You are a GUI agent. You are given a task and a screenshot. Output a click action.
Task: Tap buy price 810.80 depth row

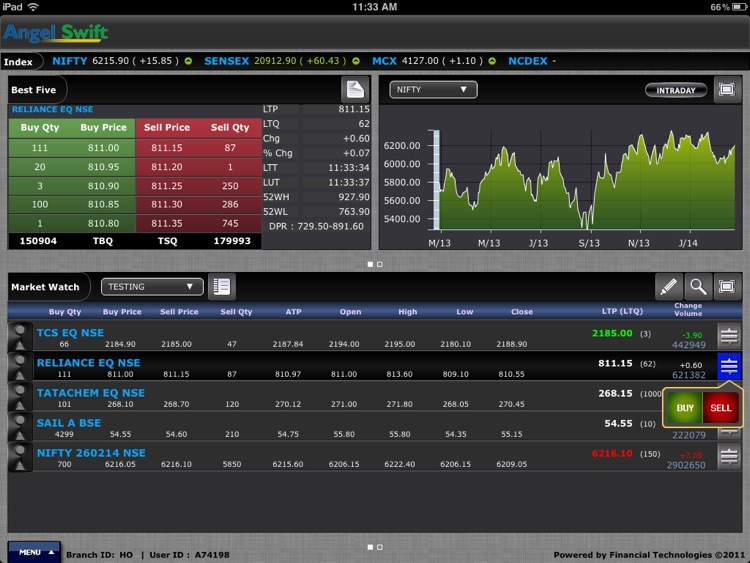pos(103,223)
